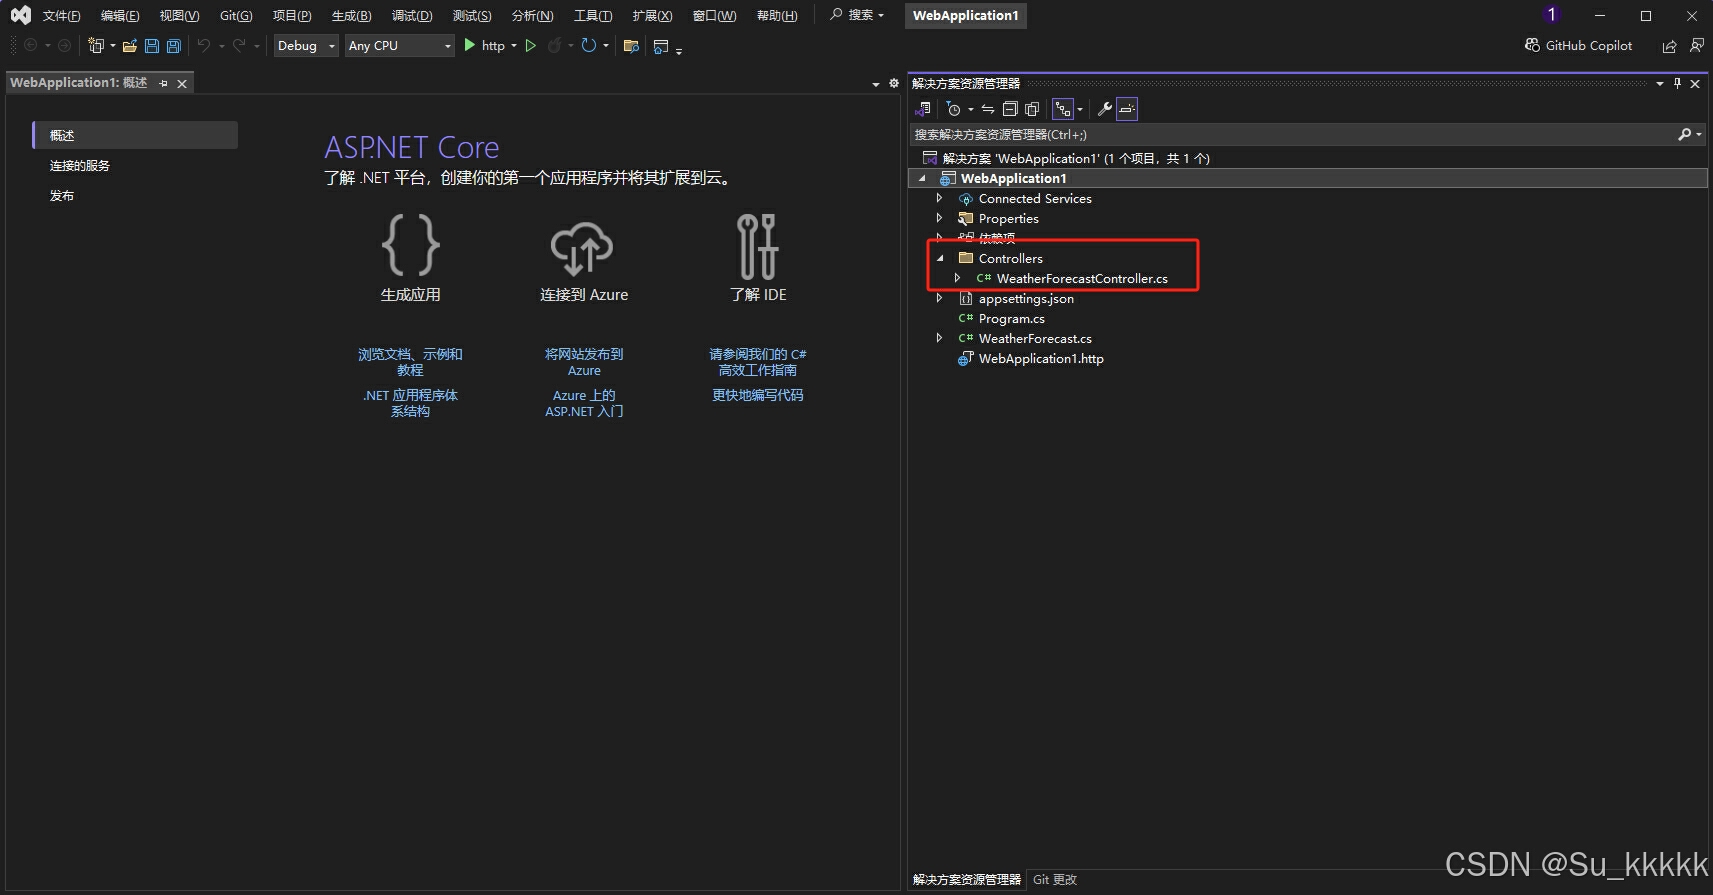Image resolution: width=1713 pixels, height=895 pixels.
Task: Click the feedback person icon at top right
Action: tap(1697, 45)
